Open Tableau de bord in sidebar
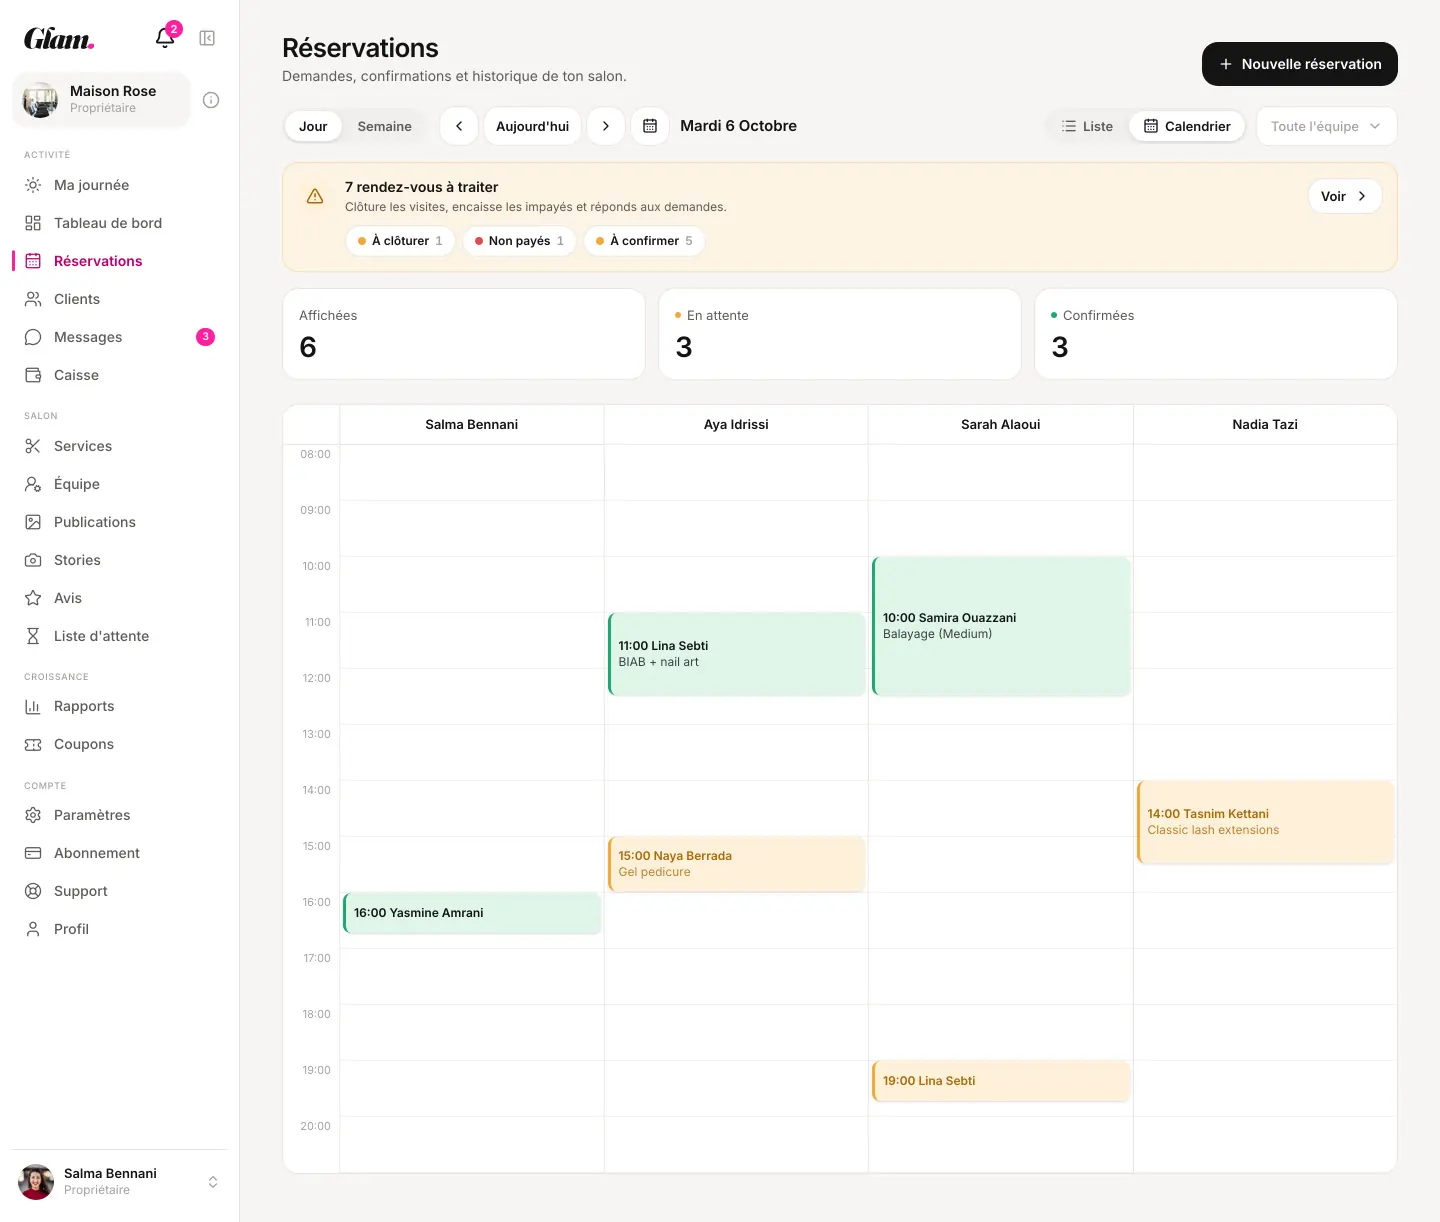Screen dimensions: 1440x1222 (x=120, y=223)
